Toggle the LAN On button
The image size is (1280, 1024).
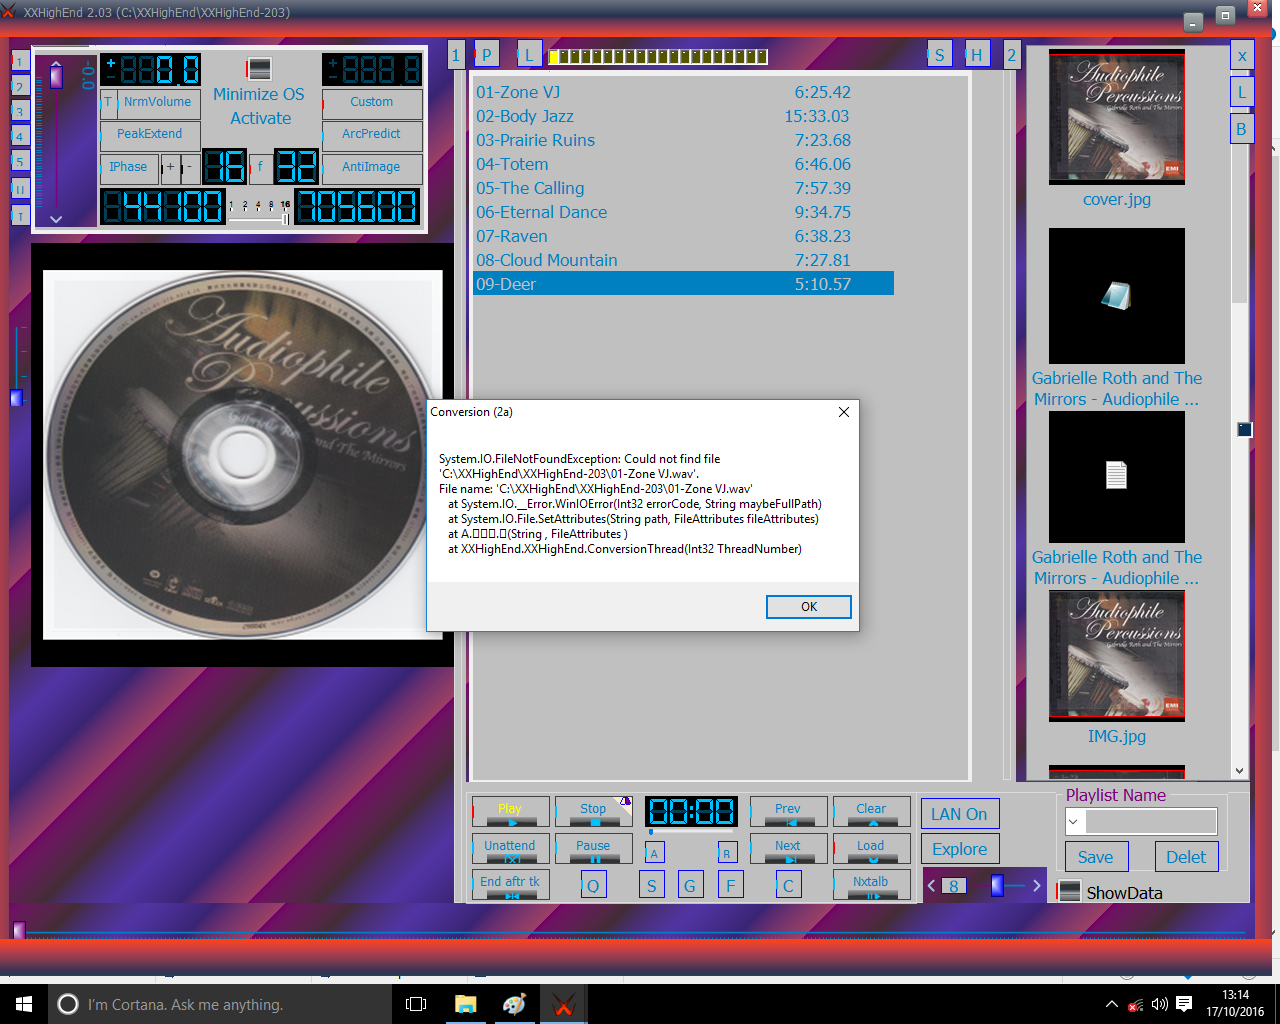click(959, 814)
